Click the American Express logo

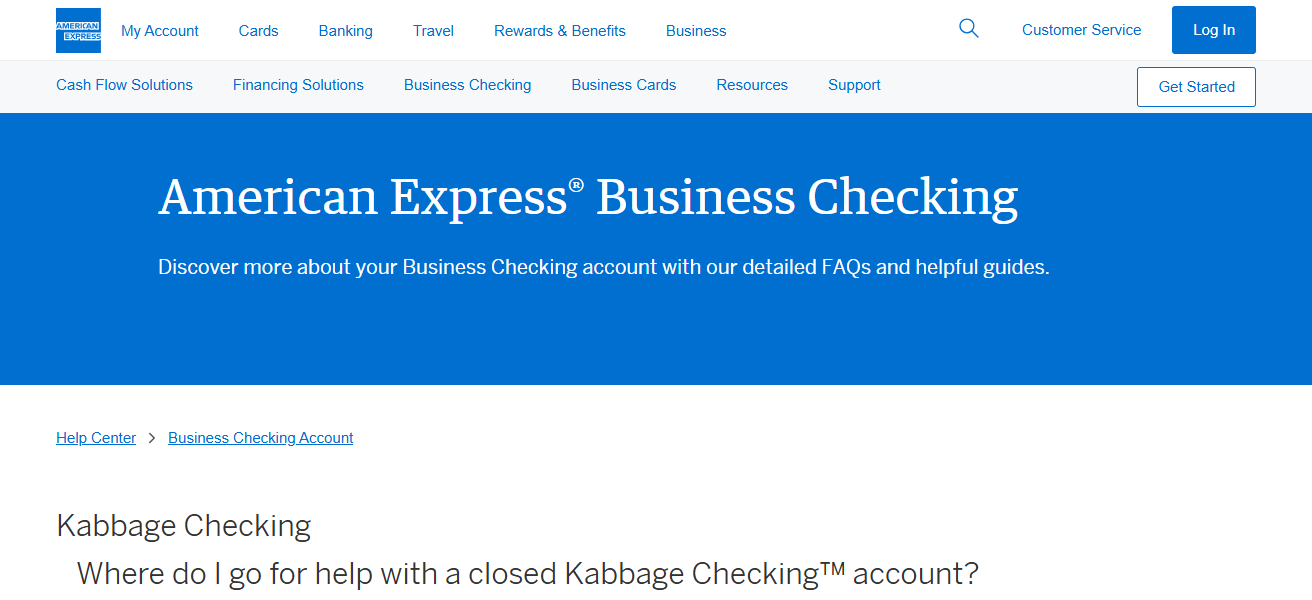[77, 29]
